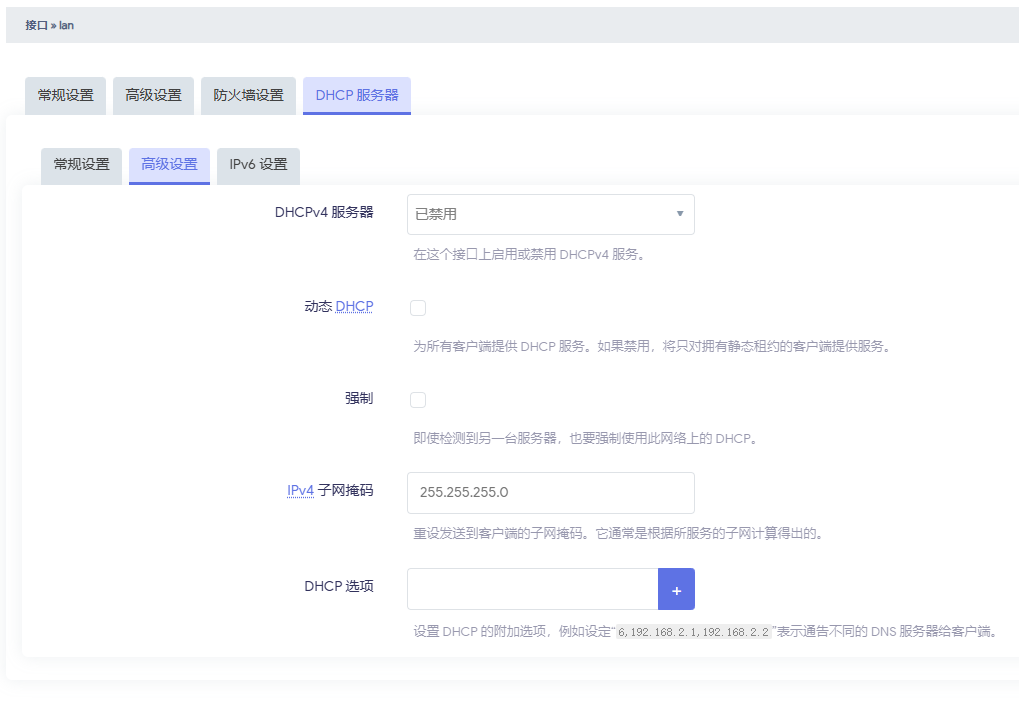Click the example code 6,192.168.2.1,192.168.2.2
Viewport: 1019px width, 715px height.
coord(694,633)
